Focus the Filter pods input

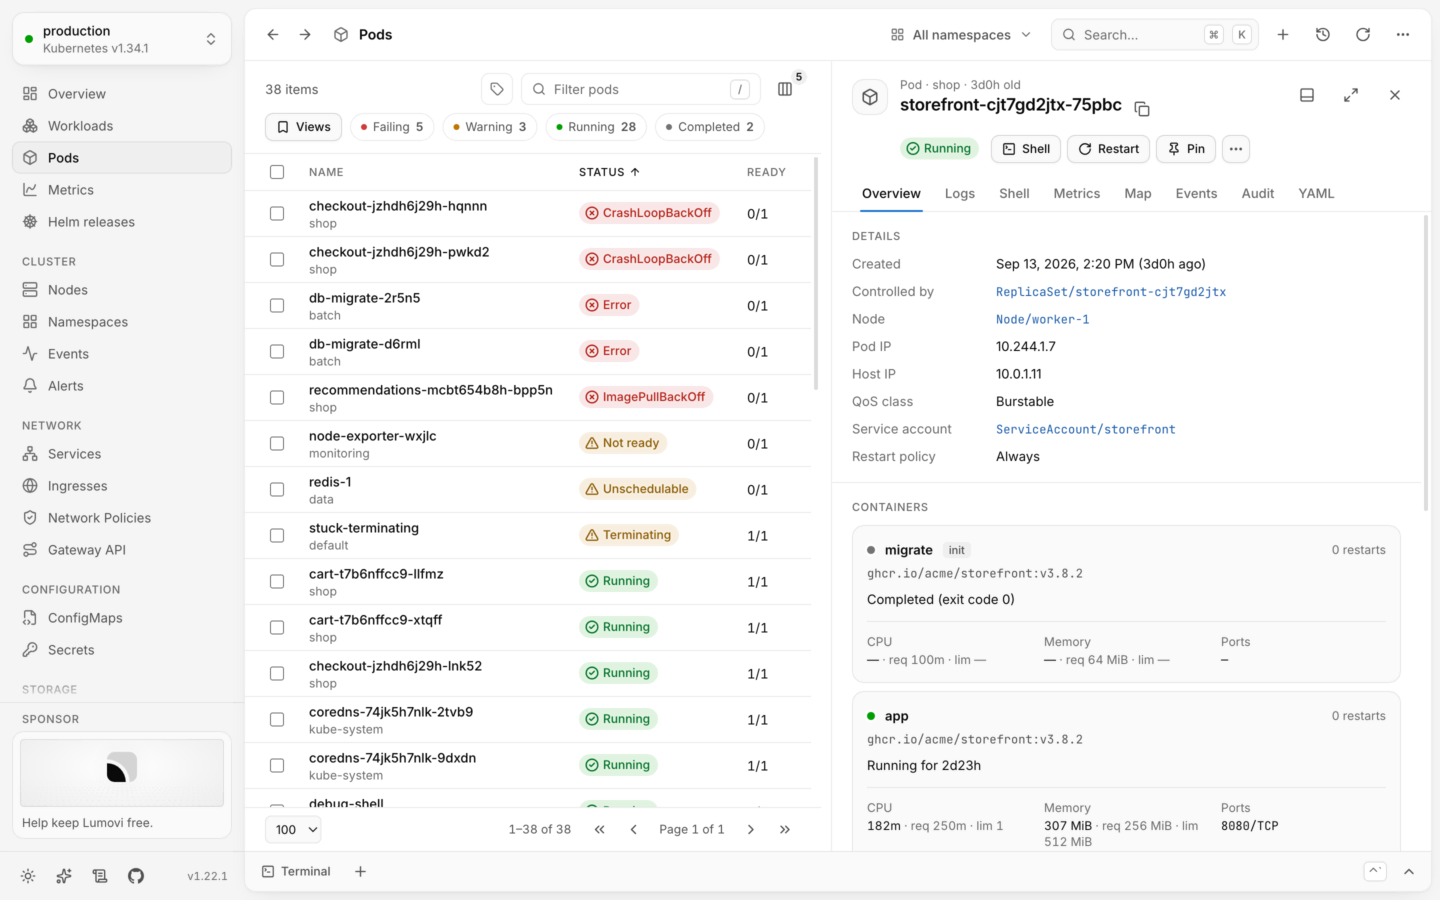[641, 89]
